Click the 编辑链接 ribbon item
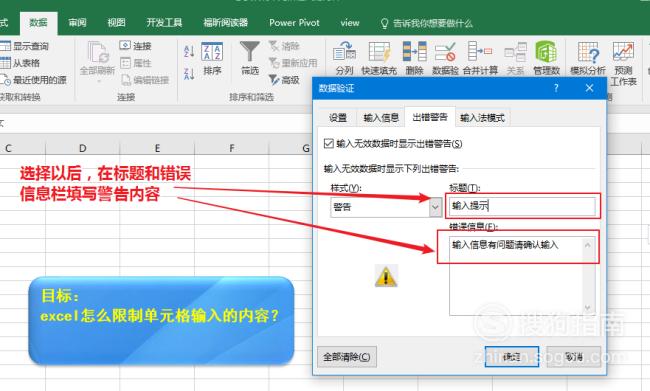The image size is (650, 391). coord(145,80)
